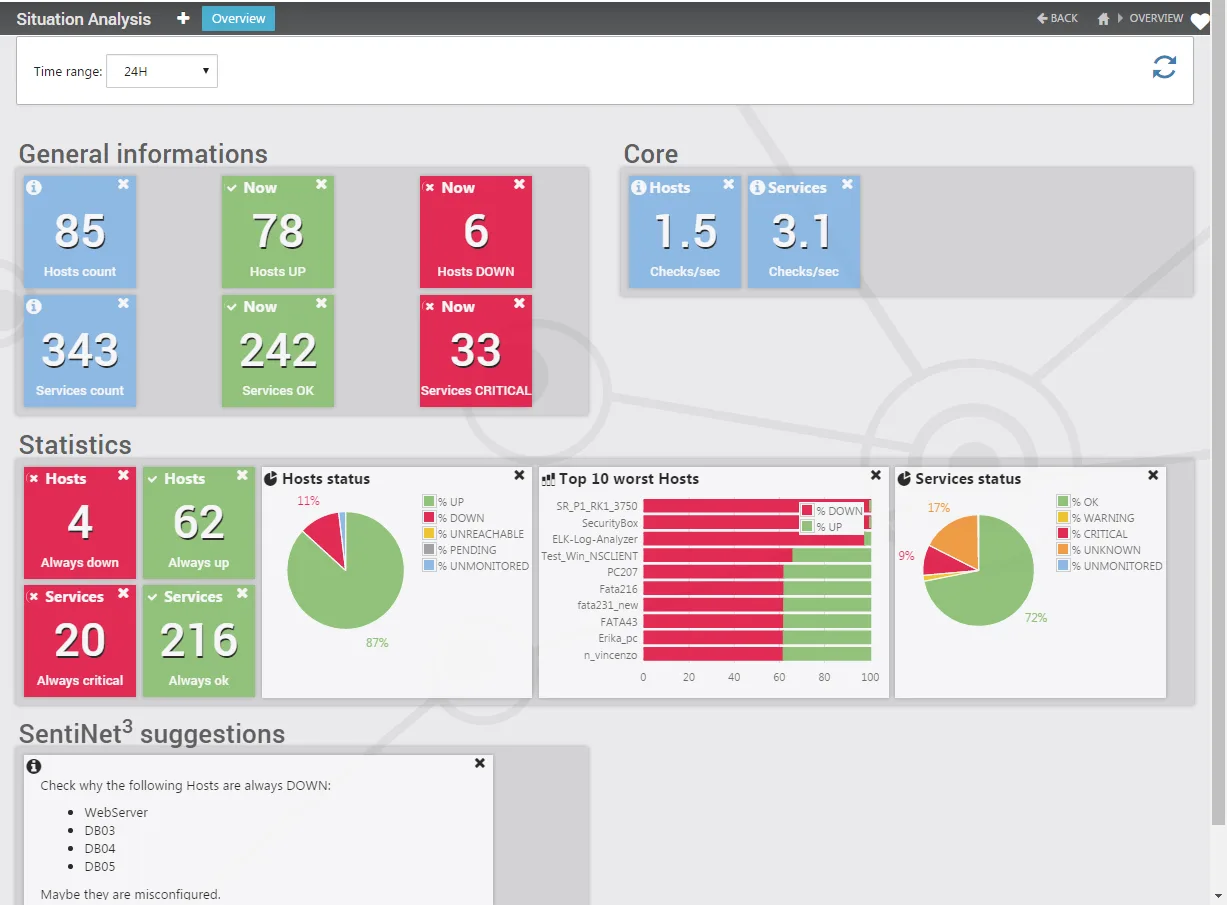Toggle % WARNING legend in Services status

[1096, 518]
